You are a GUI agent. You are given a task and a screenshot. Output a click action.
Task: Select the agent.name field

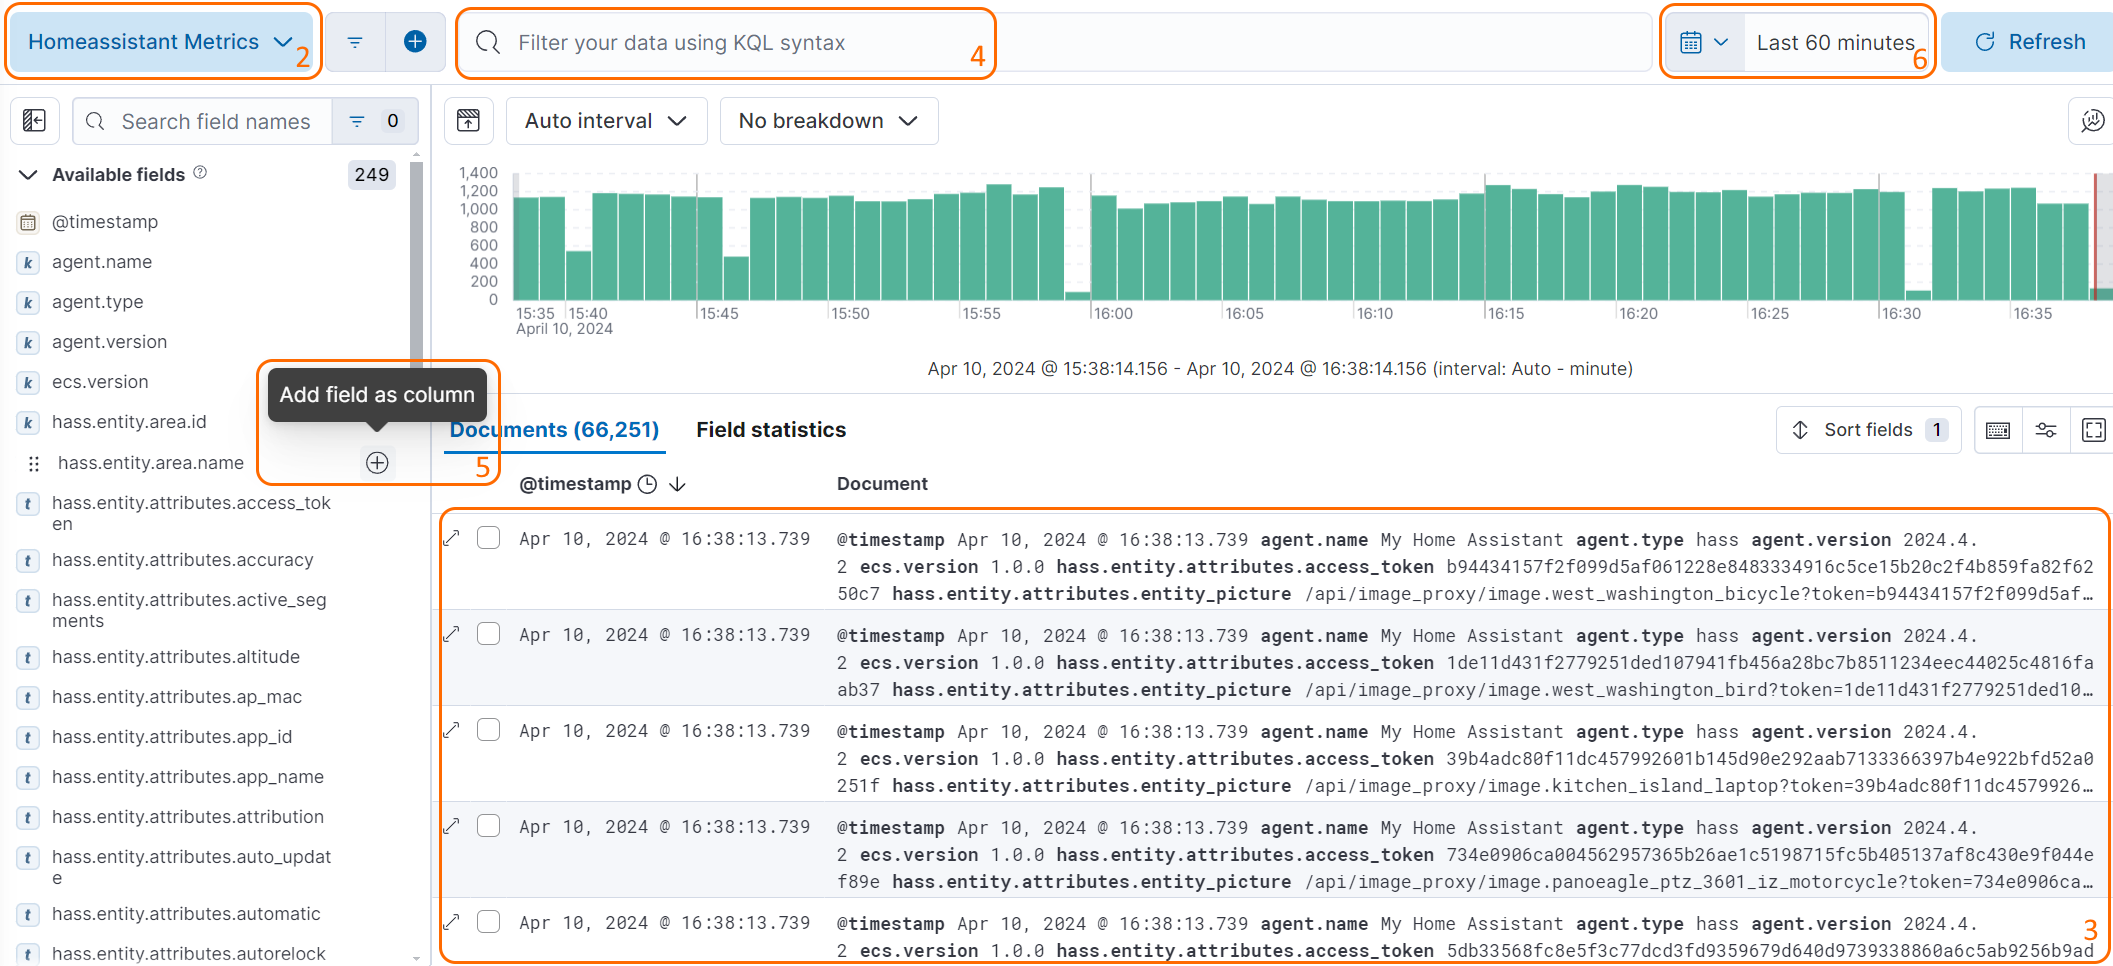pyautogui.click(x=102, y=262)
